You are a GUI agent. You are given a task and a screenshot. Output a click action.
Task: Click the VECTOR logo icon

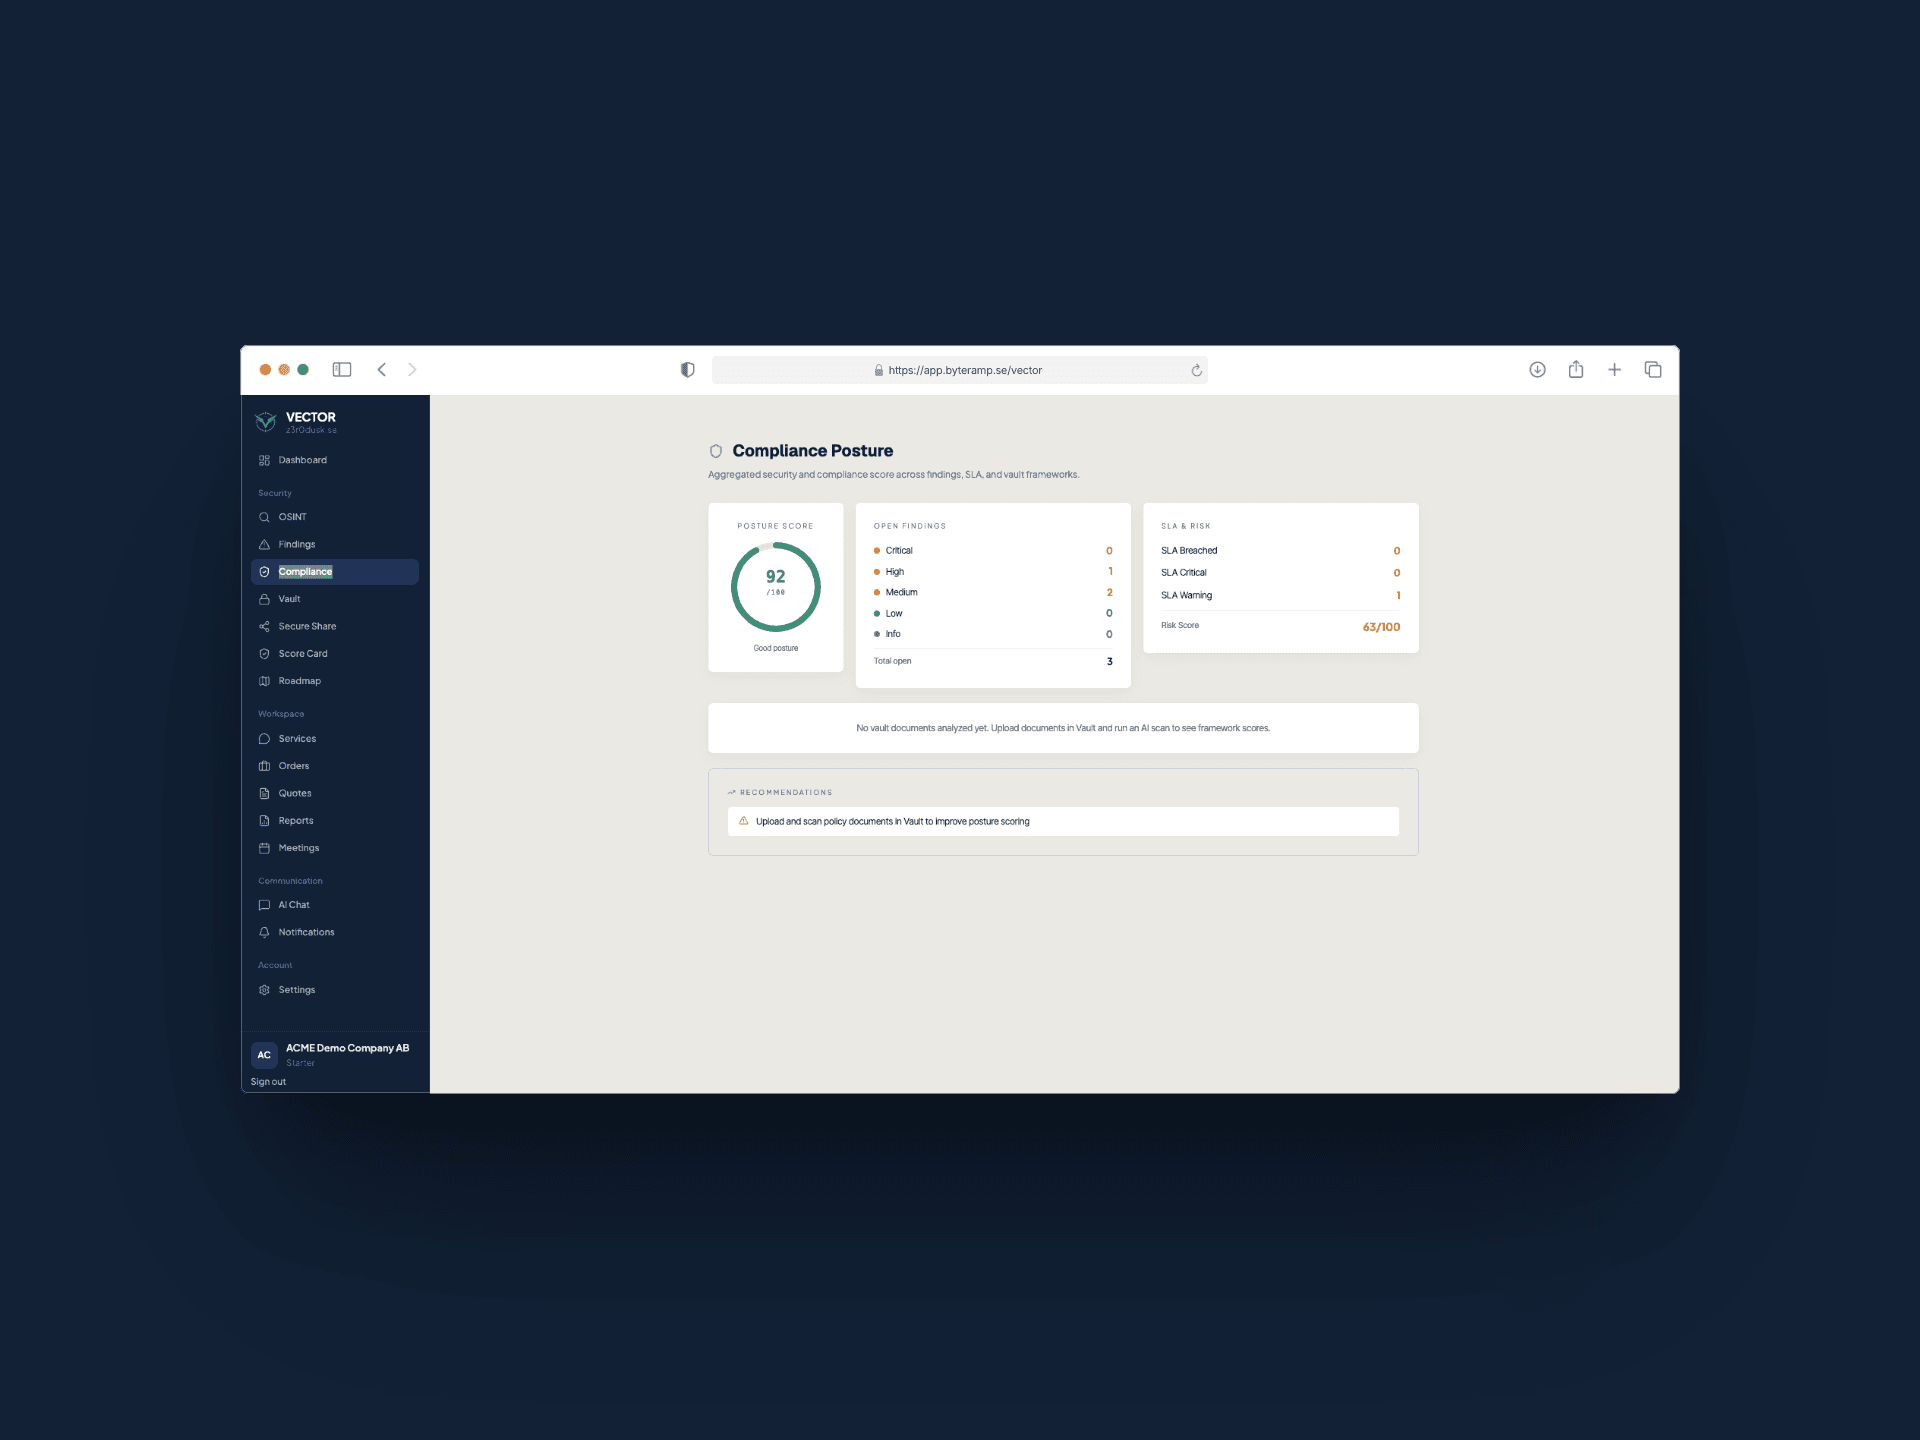pyautogui.click(x=266, y=421)
